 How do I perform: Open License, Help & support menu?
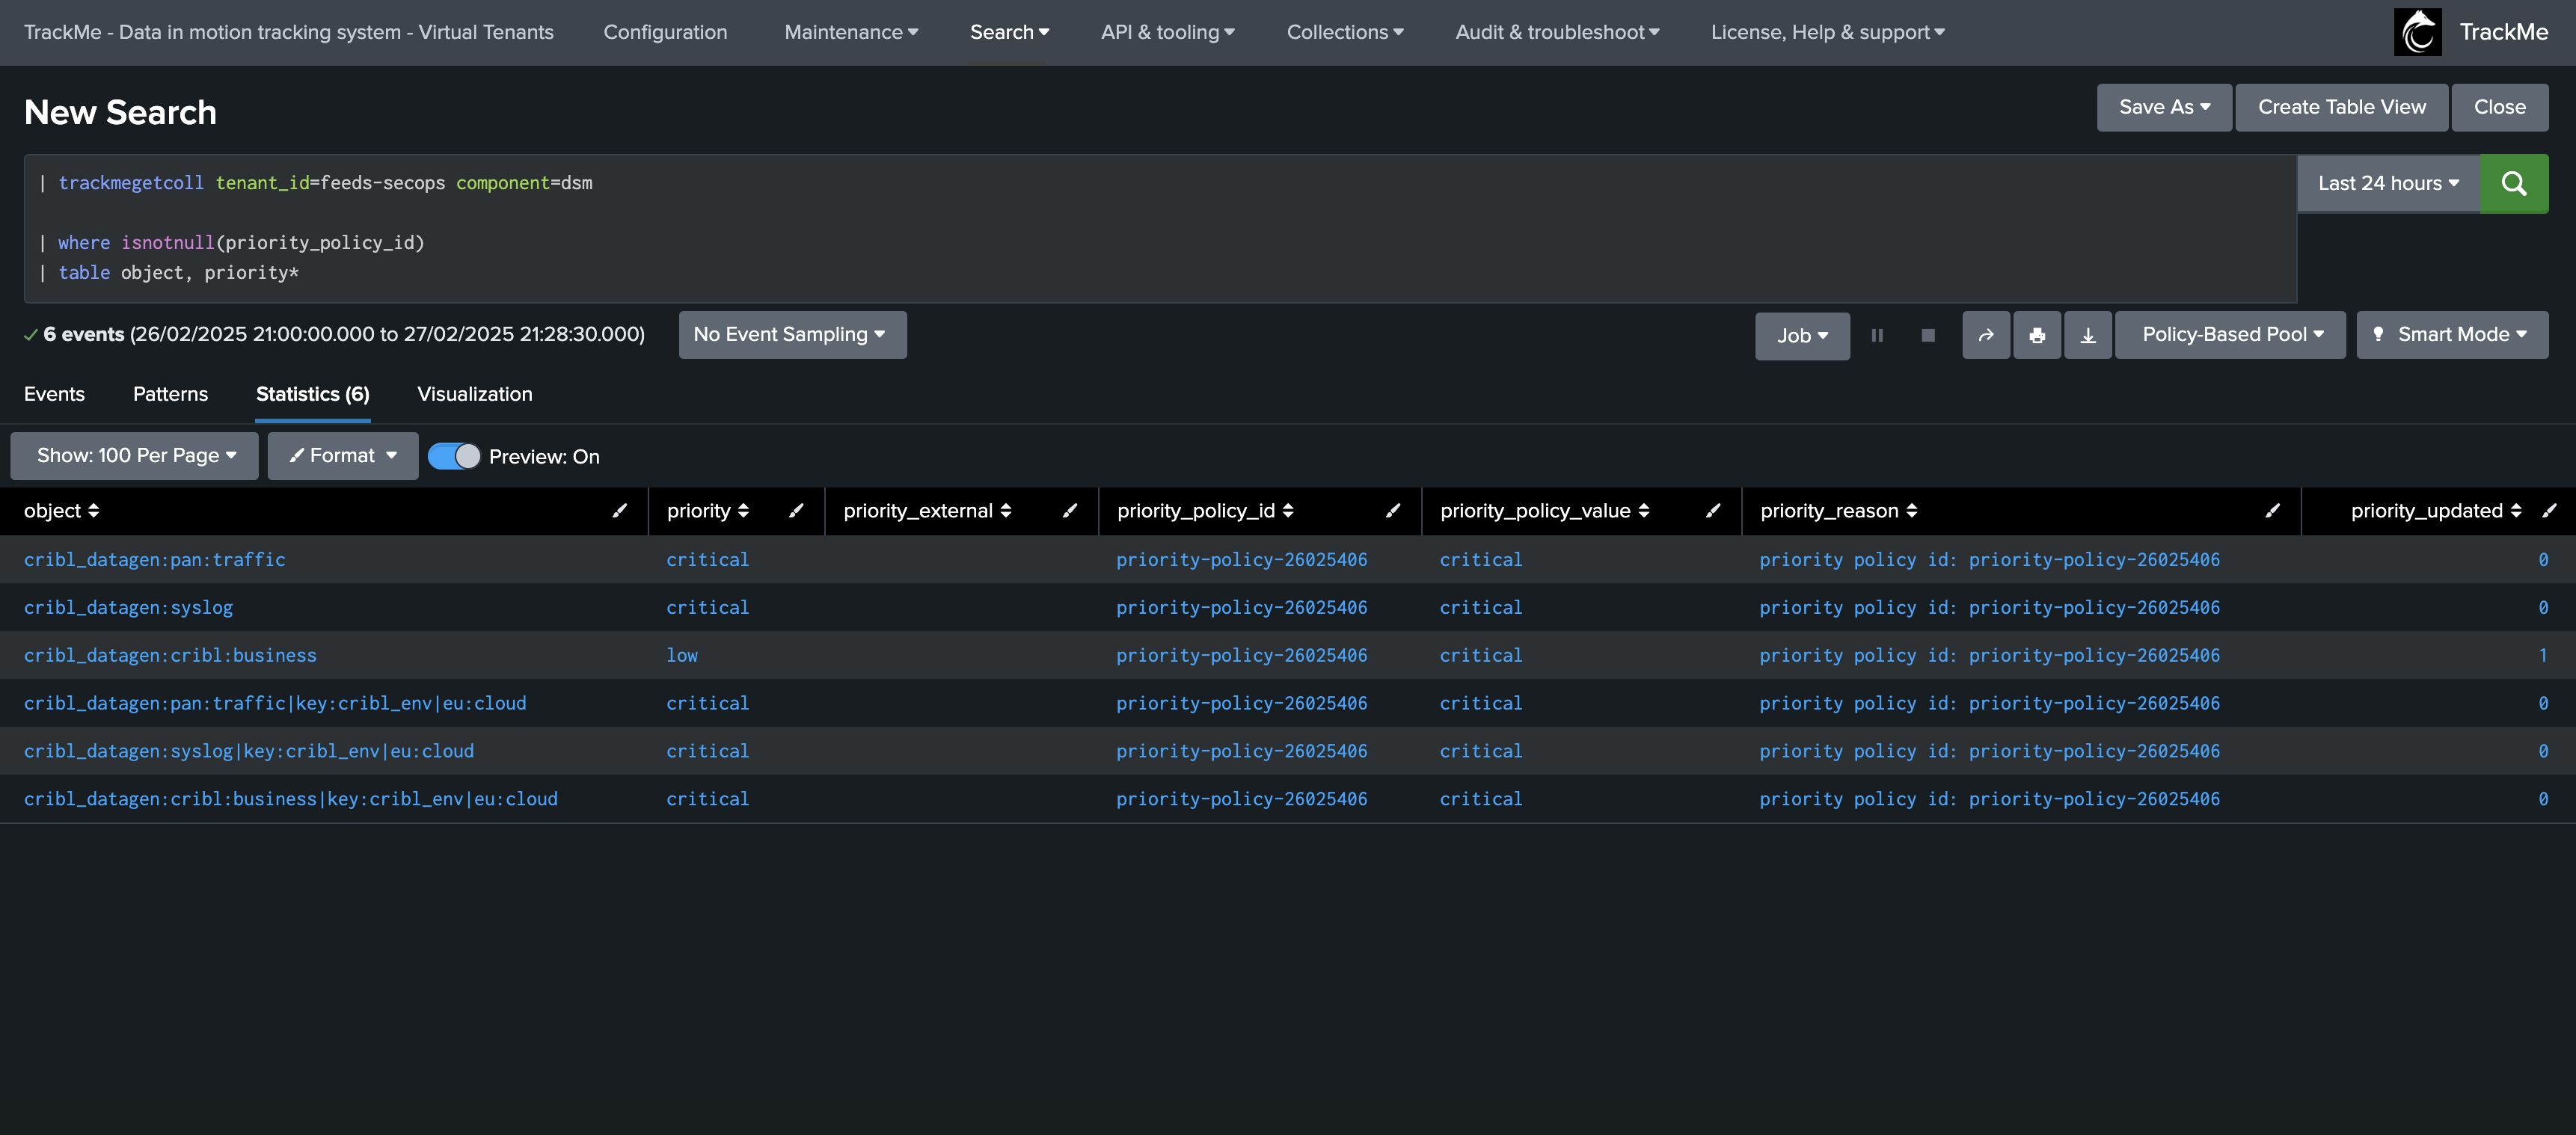tap(1827, 32)
